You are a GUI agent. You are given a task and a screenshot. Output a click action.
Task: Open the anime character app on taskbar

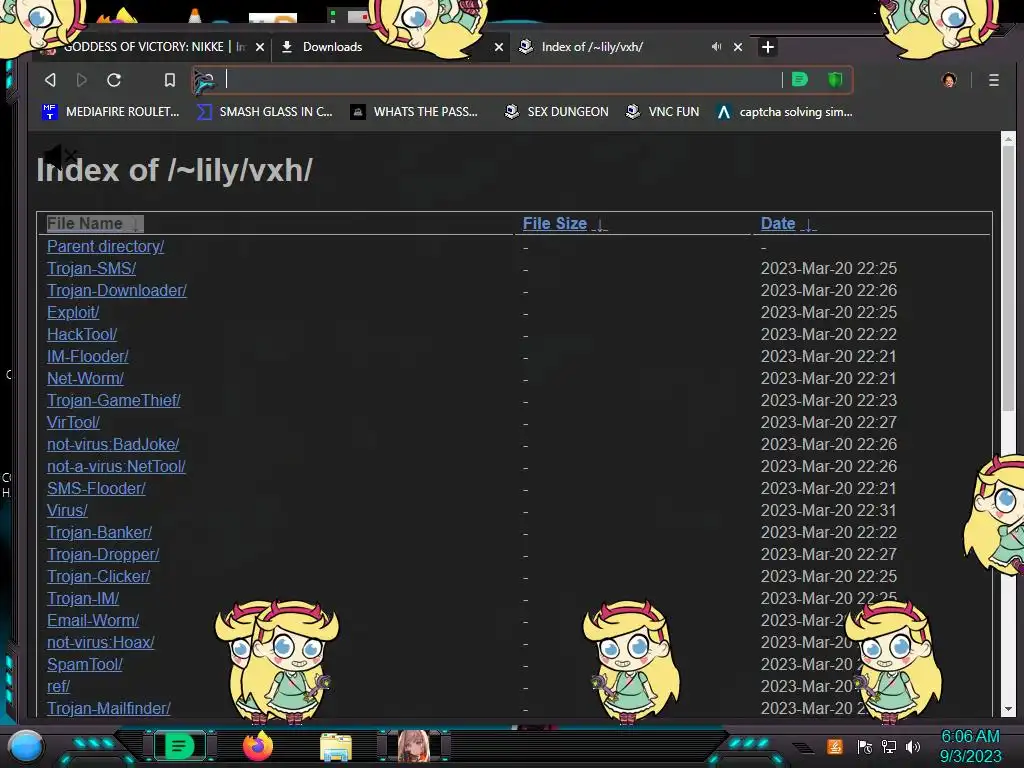click(x=414, y=746)
